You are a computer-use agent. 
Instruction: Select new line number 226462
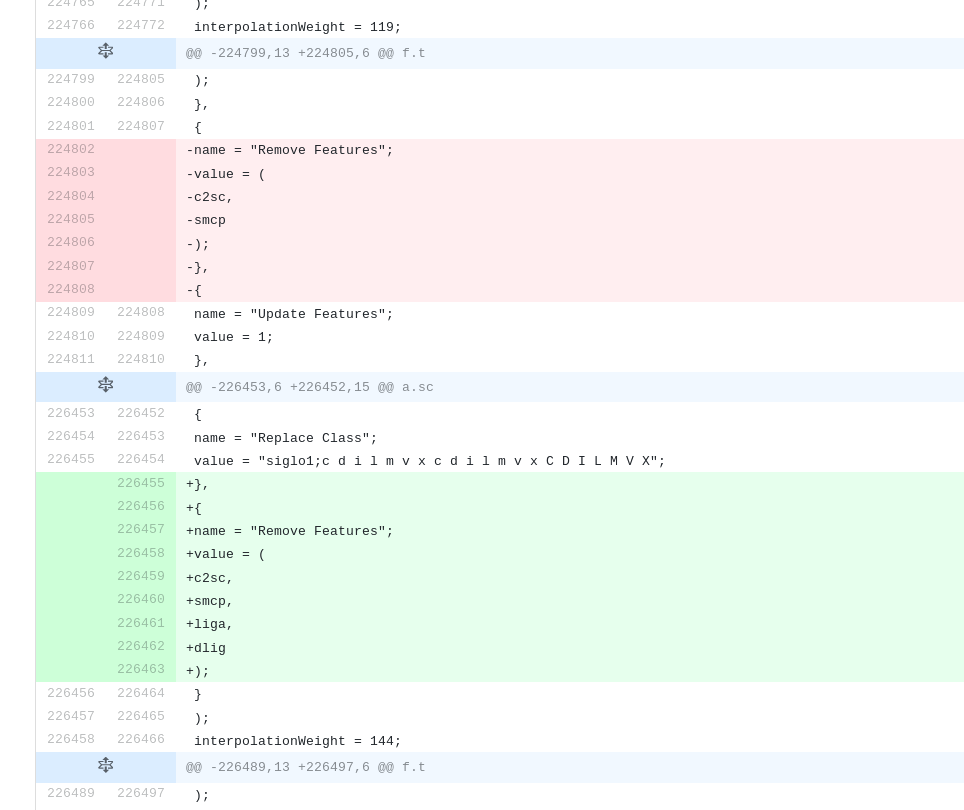click(141, 646)
